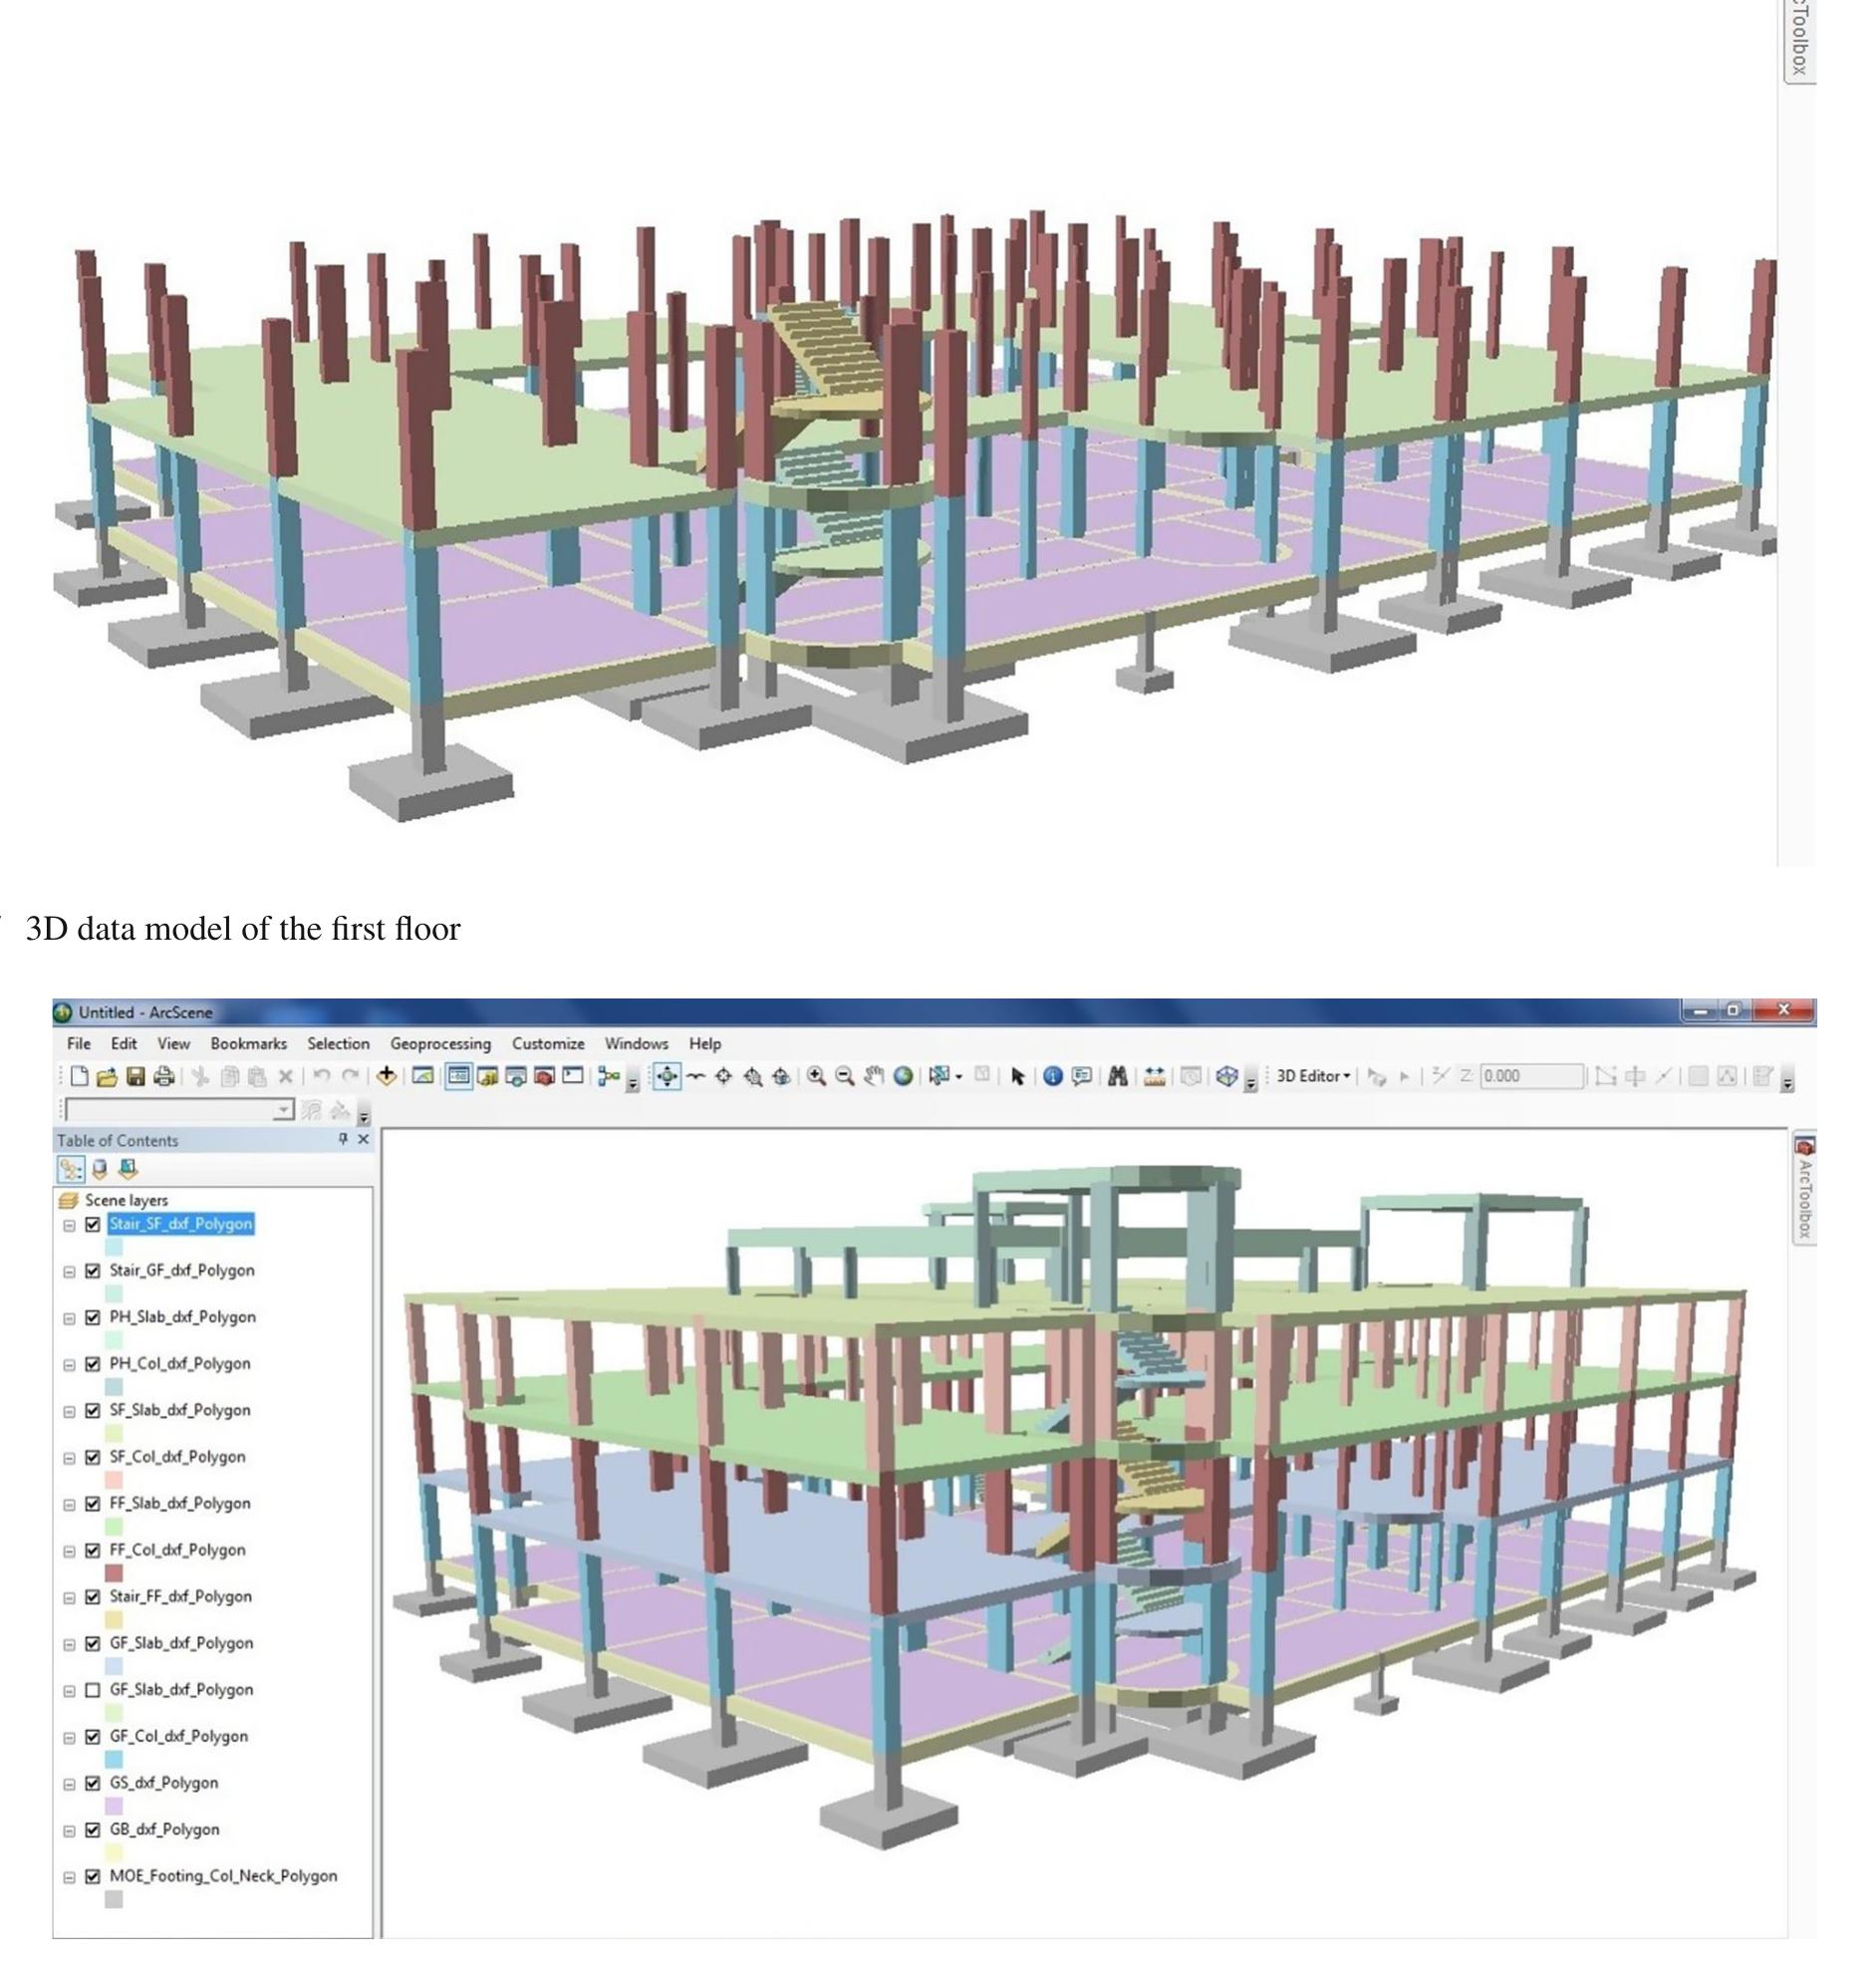The image size is (1876, 1981).
Task: Save the scene with the floppy disk icon
Action: click(x=136, y=1077)
